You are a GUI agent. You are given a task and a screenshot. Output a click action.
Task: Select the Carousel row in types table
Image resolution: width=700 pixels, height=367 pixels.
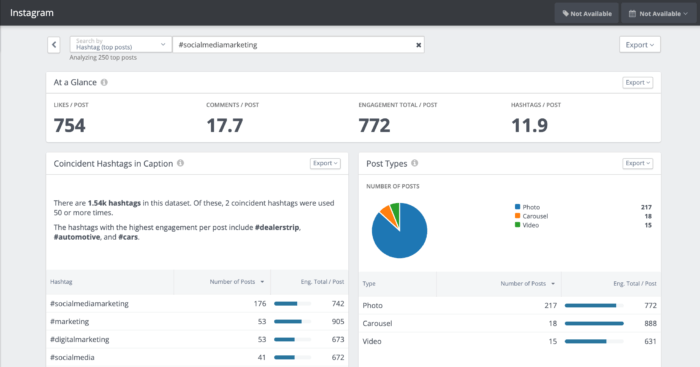(x=510, y=323)
